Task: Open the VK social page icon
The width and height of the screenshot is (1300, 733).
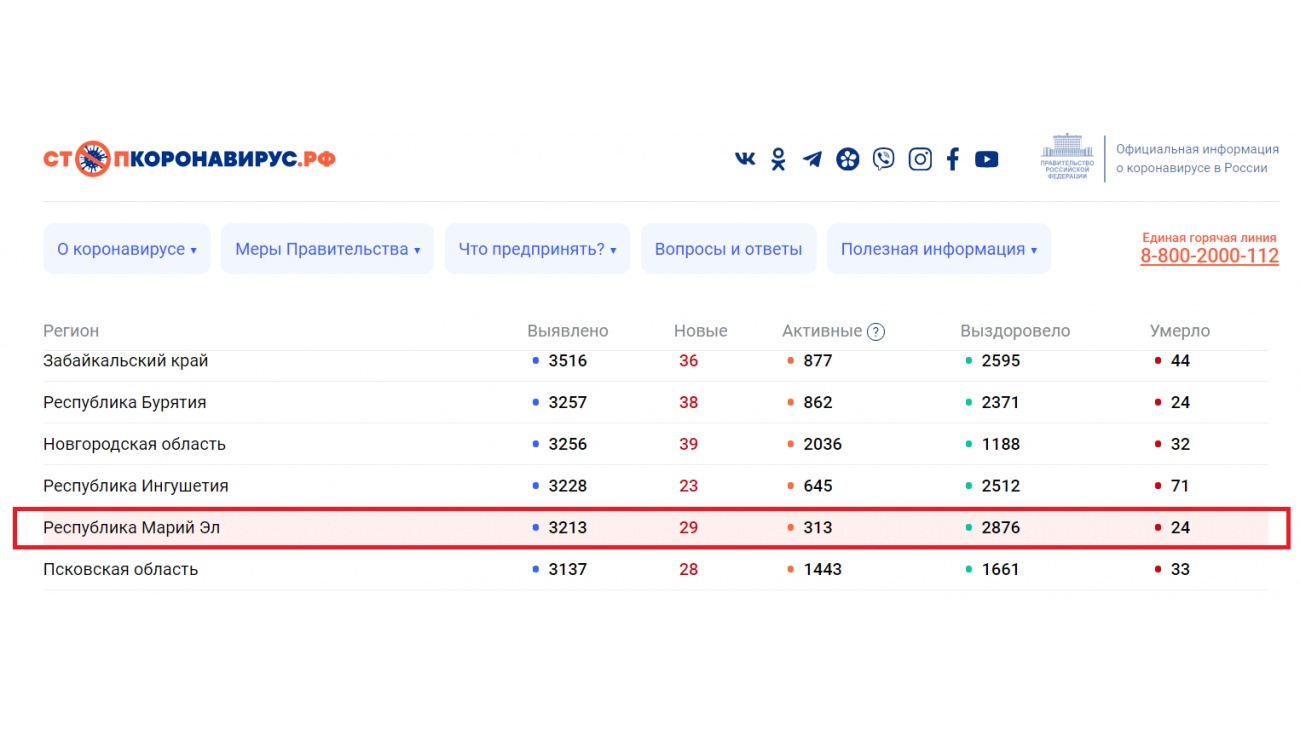Action: click(x=745, y=159)
